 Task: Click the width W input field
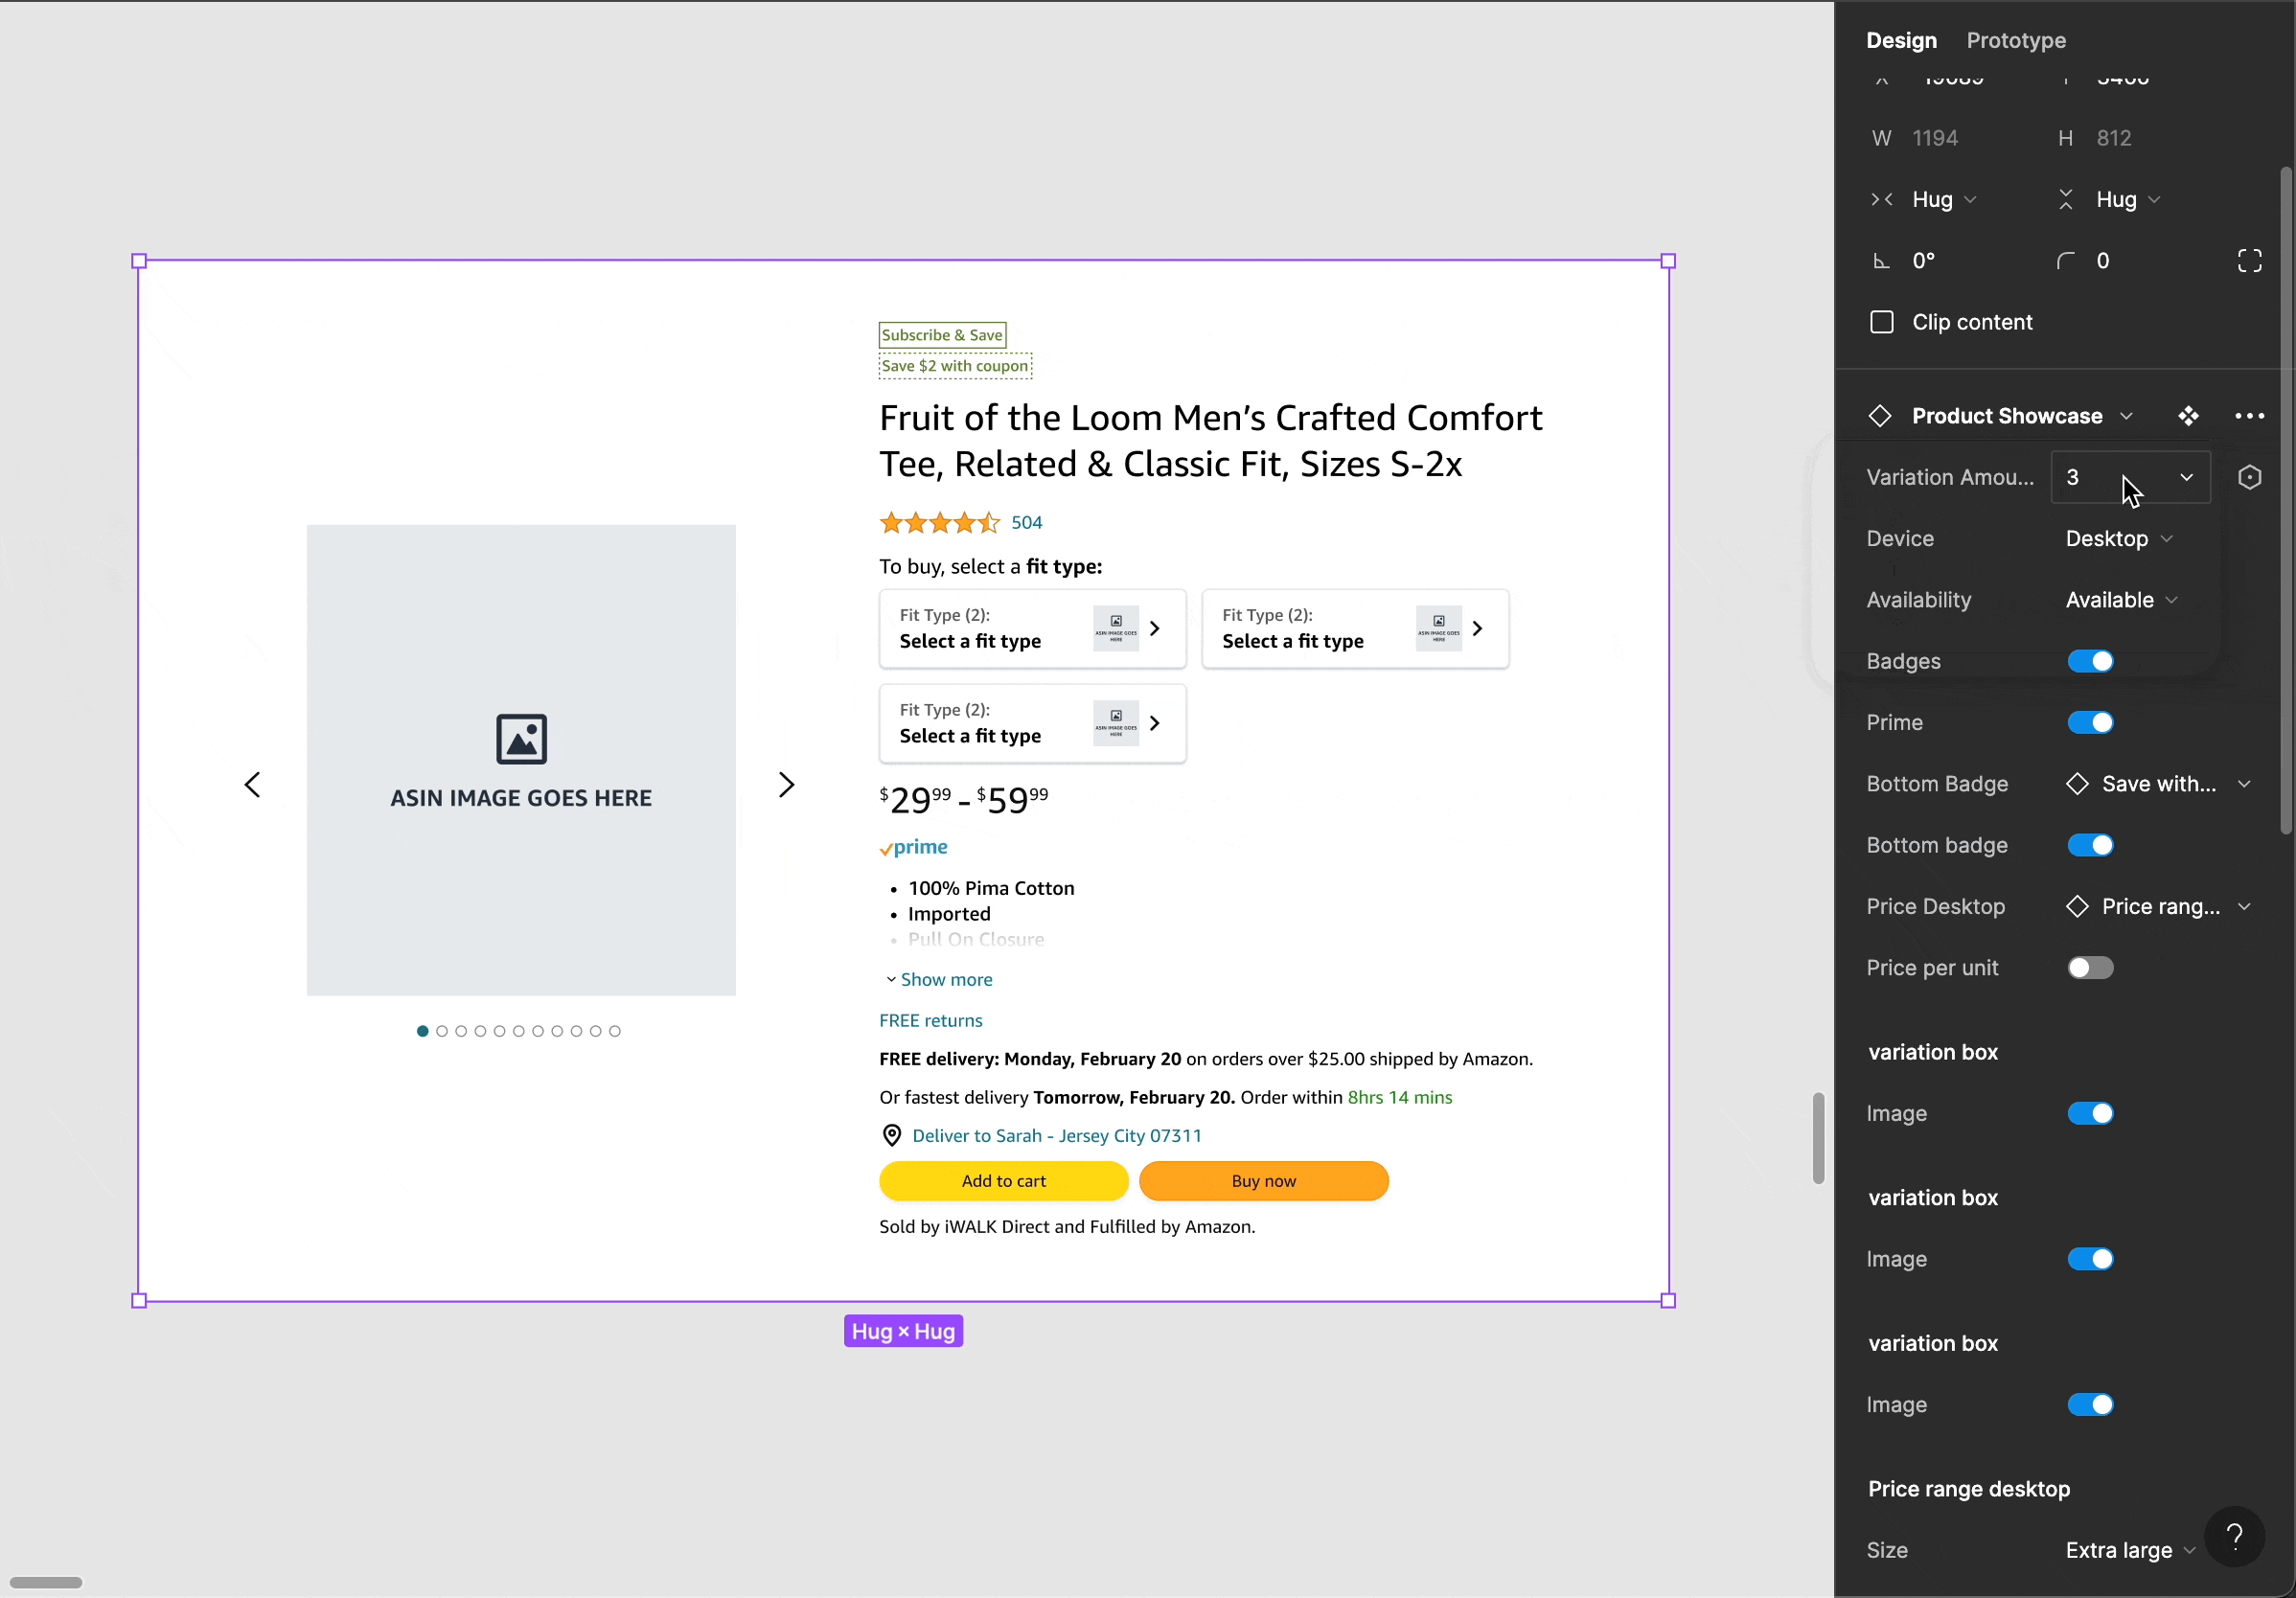(1935, 138)
